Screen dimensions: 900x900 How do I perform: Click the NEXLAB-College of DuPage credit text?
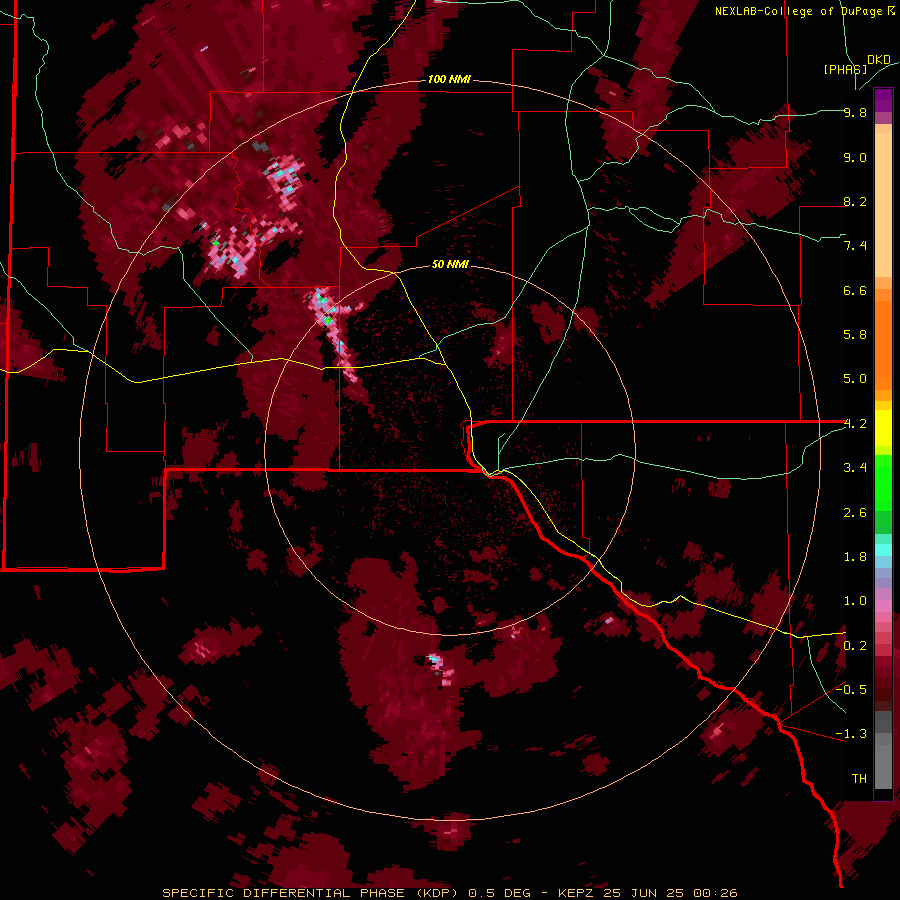point(804,11)
